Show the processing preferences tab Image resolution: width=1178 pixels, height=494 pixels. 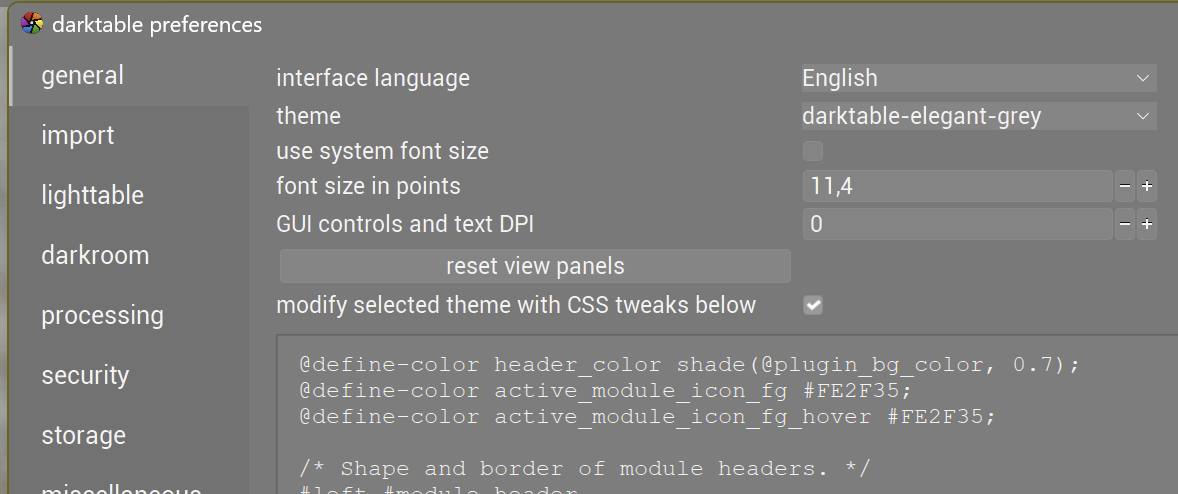tap(102, 315)
